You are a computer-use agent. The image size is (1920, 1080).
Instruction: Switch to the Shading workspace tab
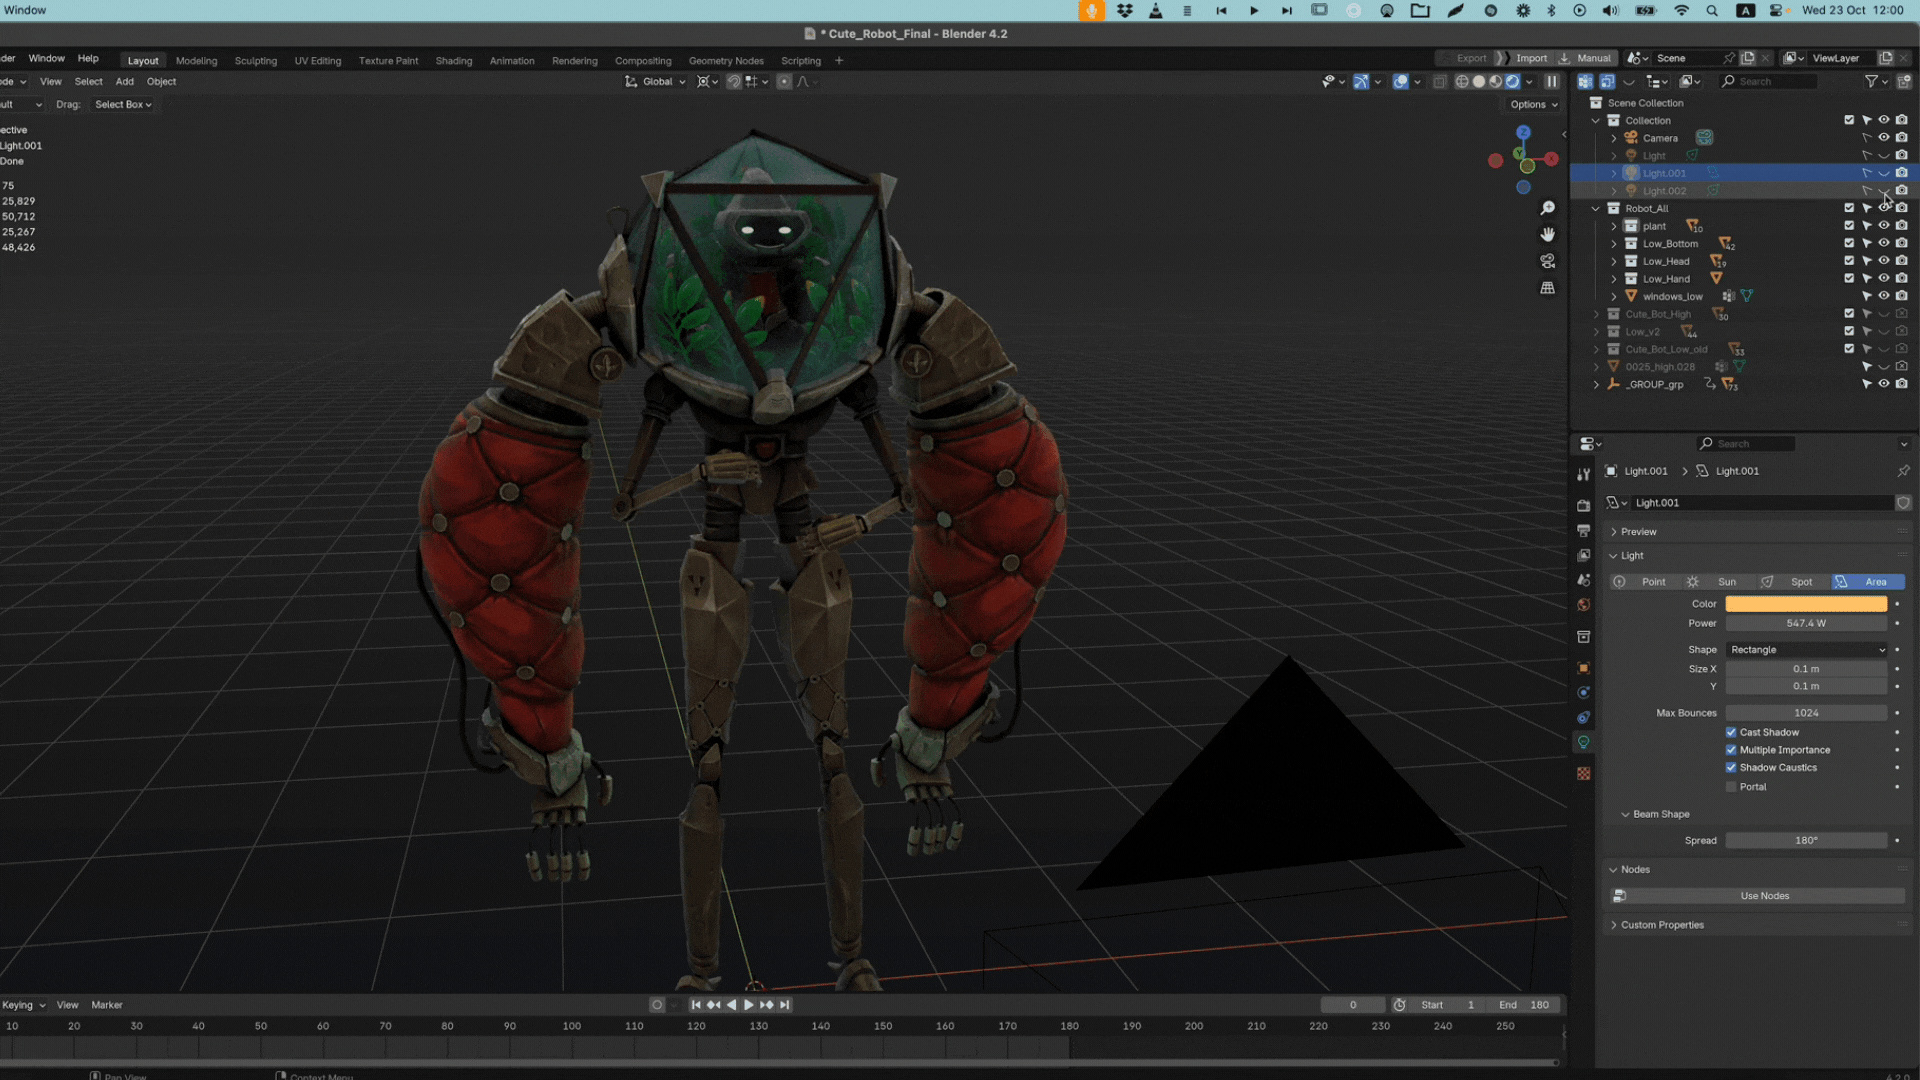pyautogui.click(x=453, y=61)
